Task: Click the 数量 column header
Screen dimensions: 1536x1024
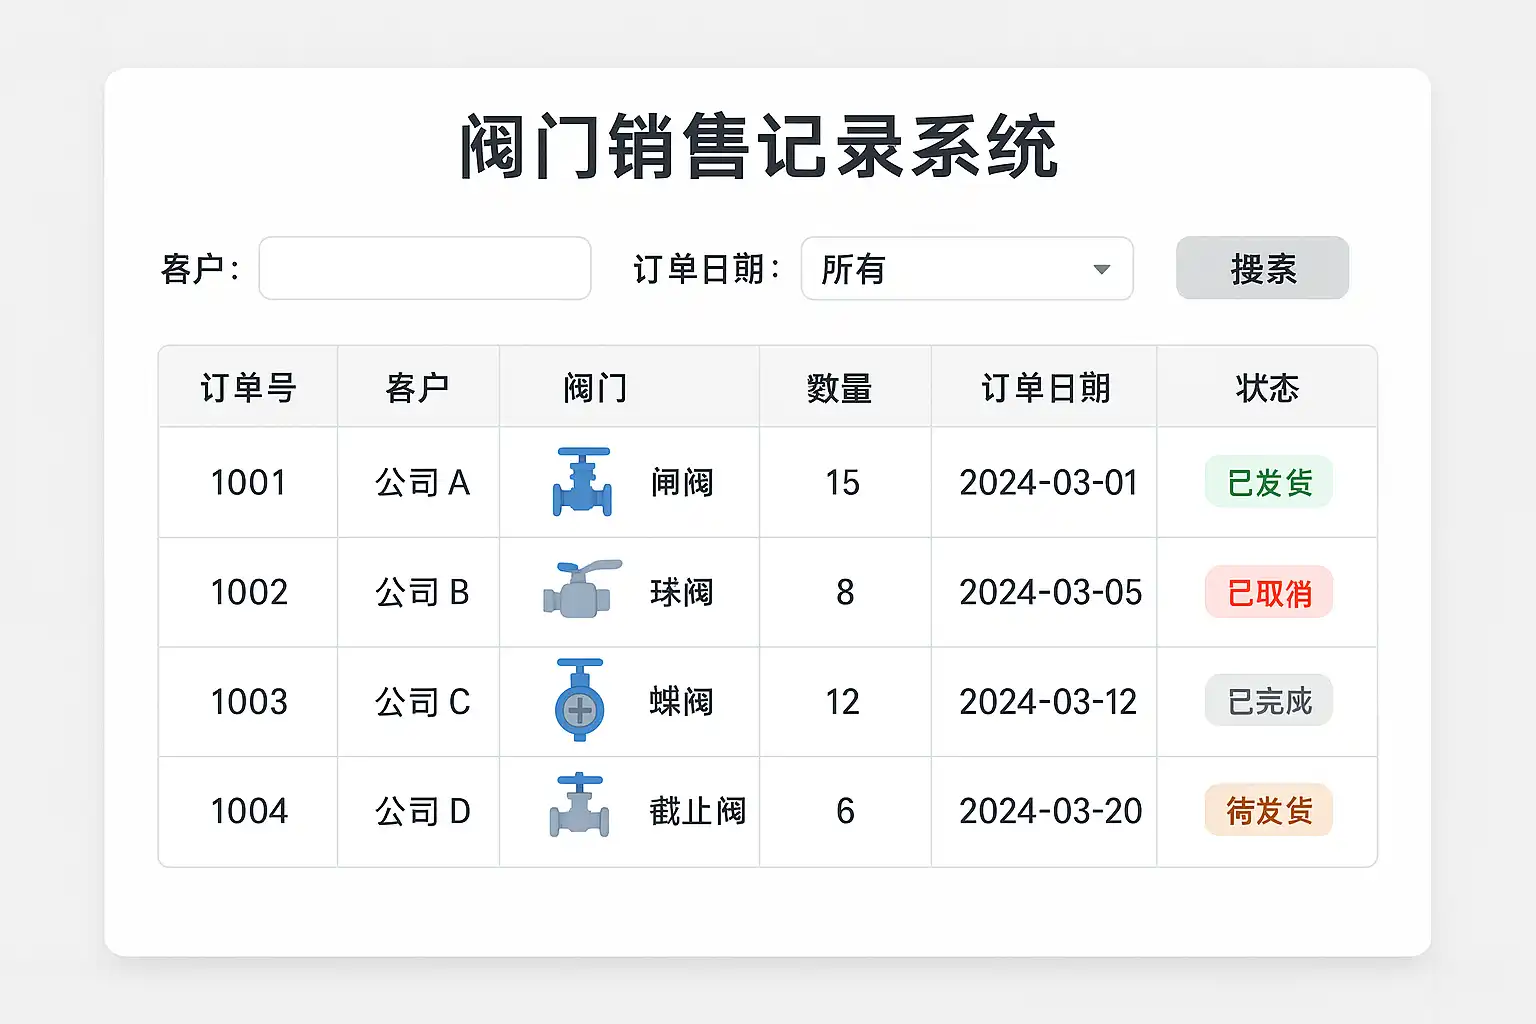Action: (x=840, y=388)
